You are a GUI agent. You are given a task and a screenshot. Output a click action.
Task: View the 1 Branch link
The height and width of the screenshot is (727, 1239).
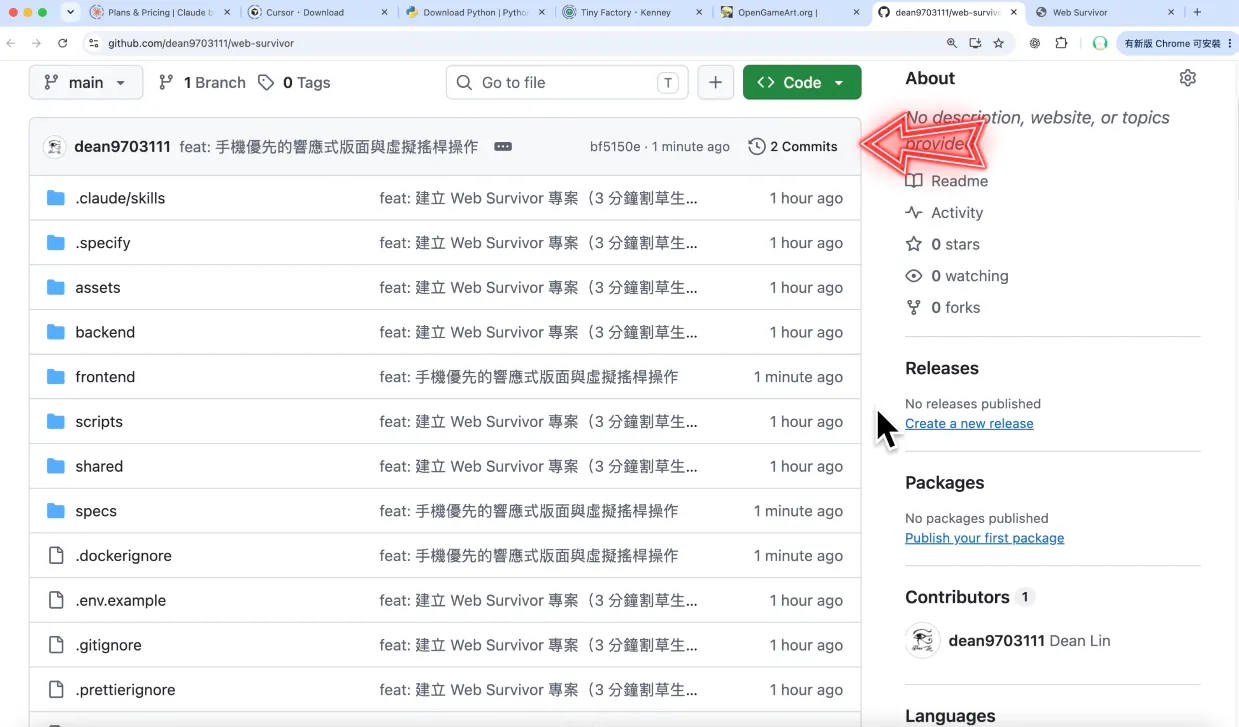pyautogui.click(x=202, y=83)
